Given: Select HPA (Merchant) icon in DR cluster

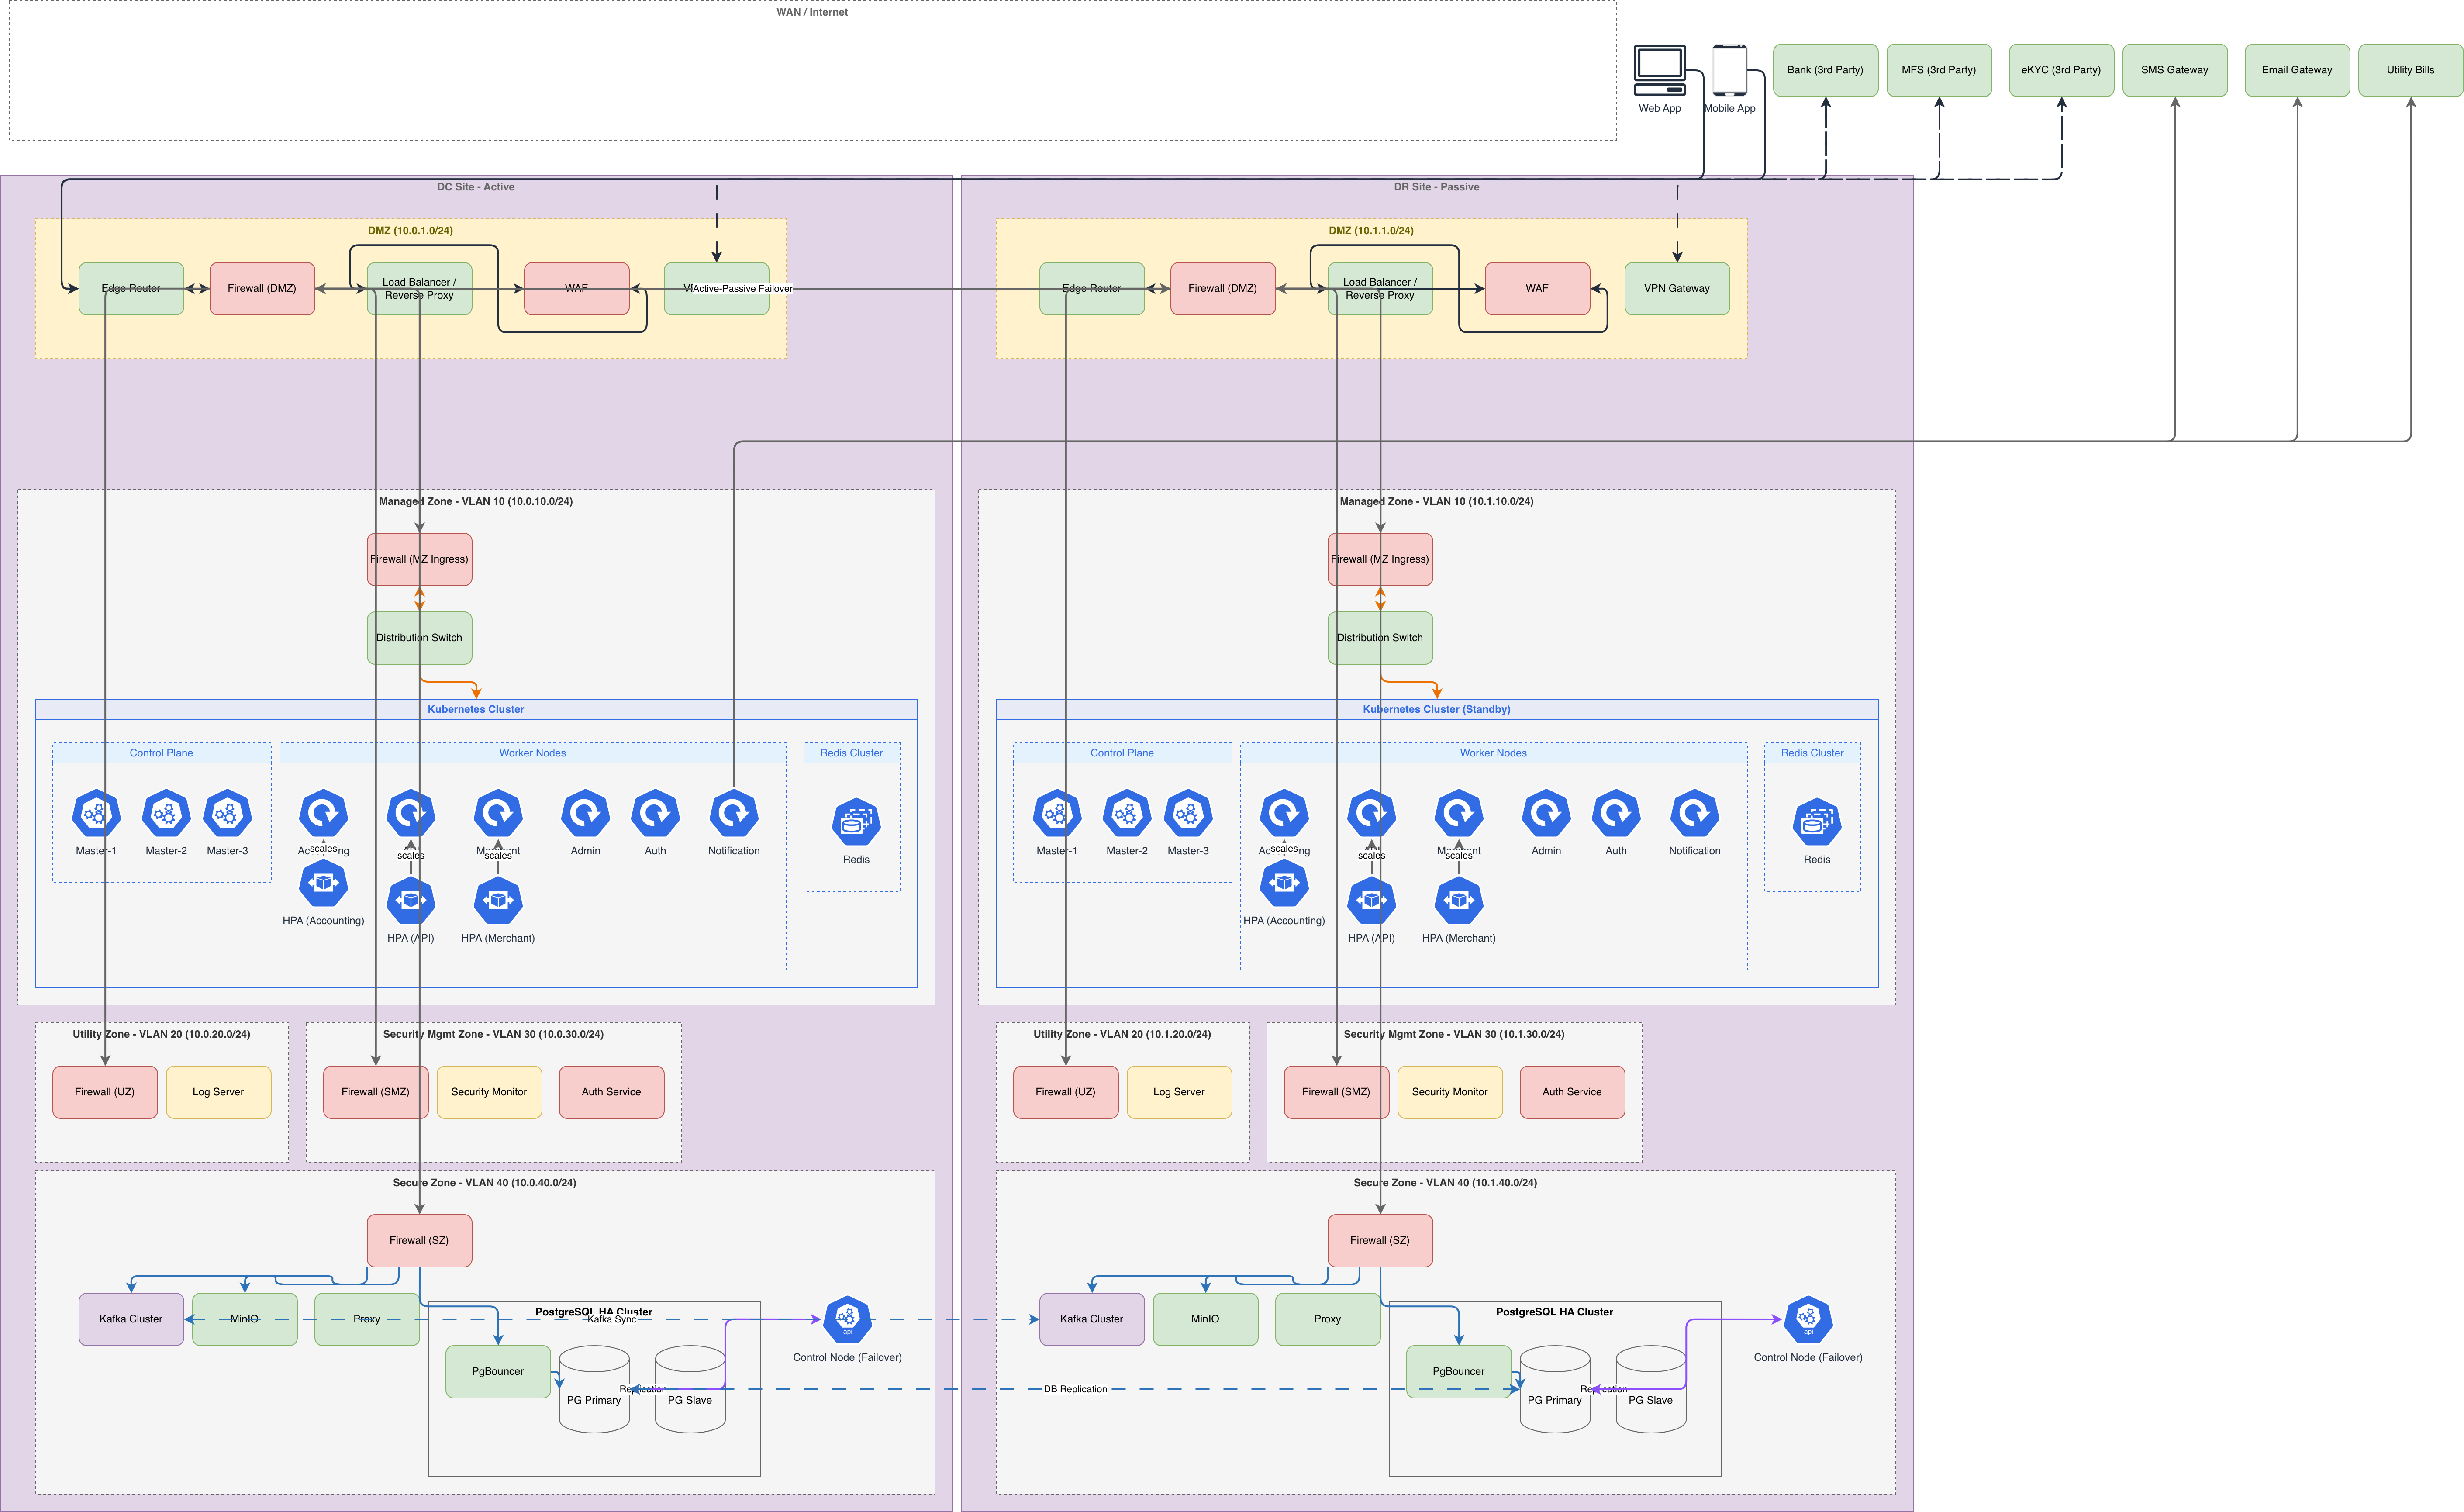Looking at the screenshot, I should point(1459,901).
